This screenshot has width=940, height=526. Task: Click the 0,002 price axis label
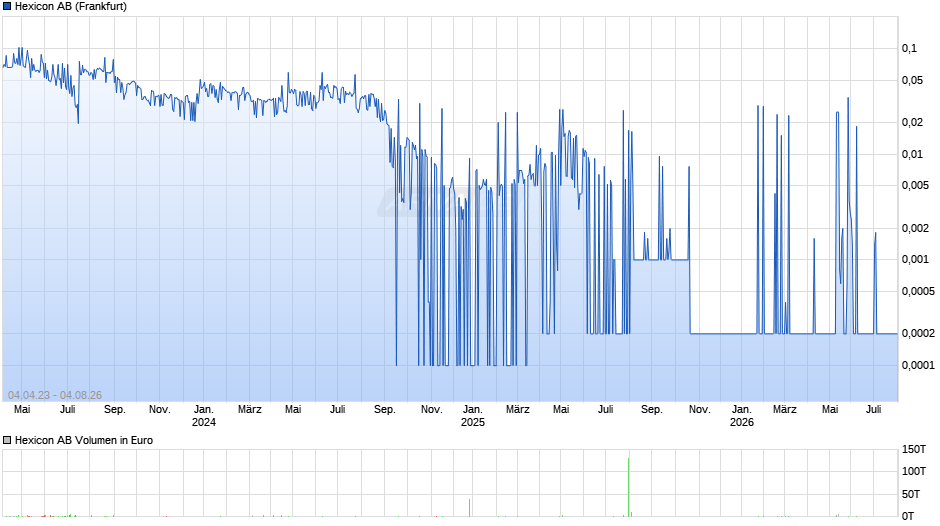(x=915, y=228)
